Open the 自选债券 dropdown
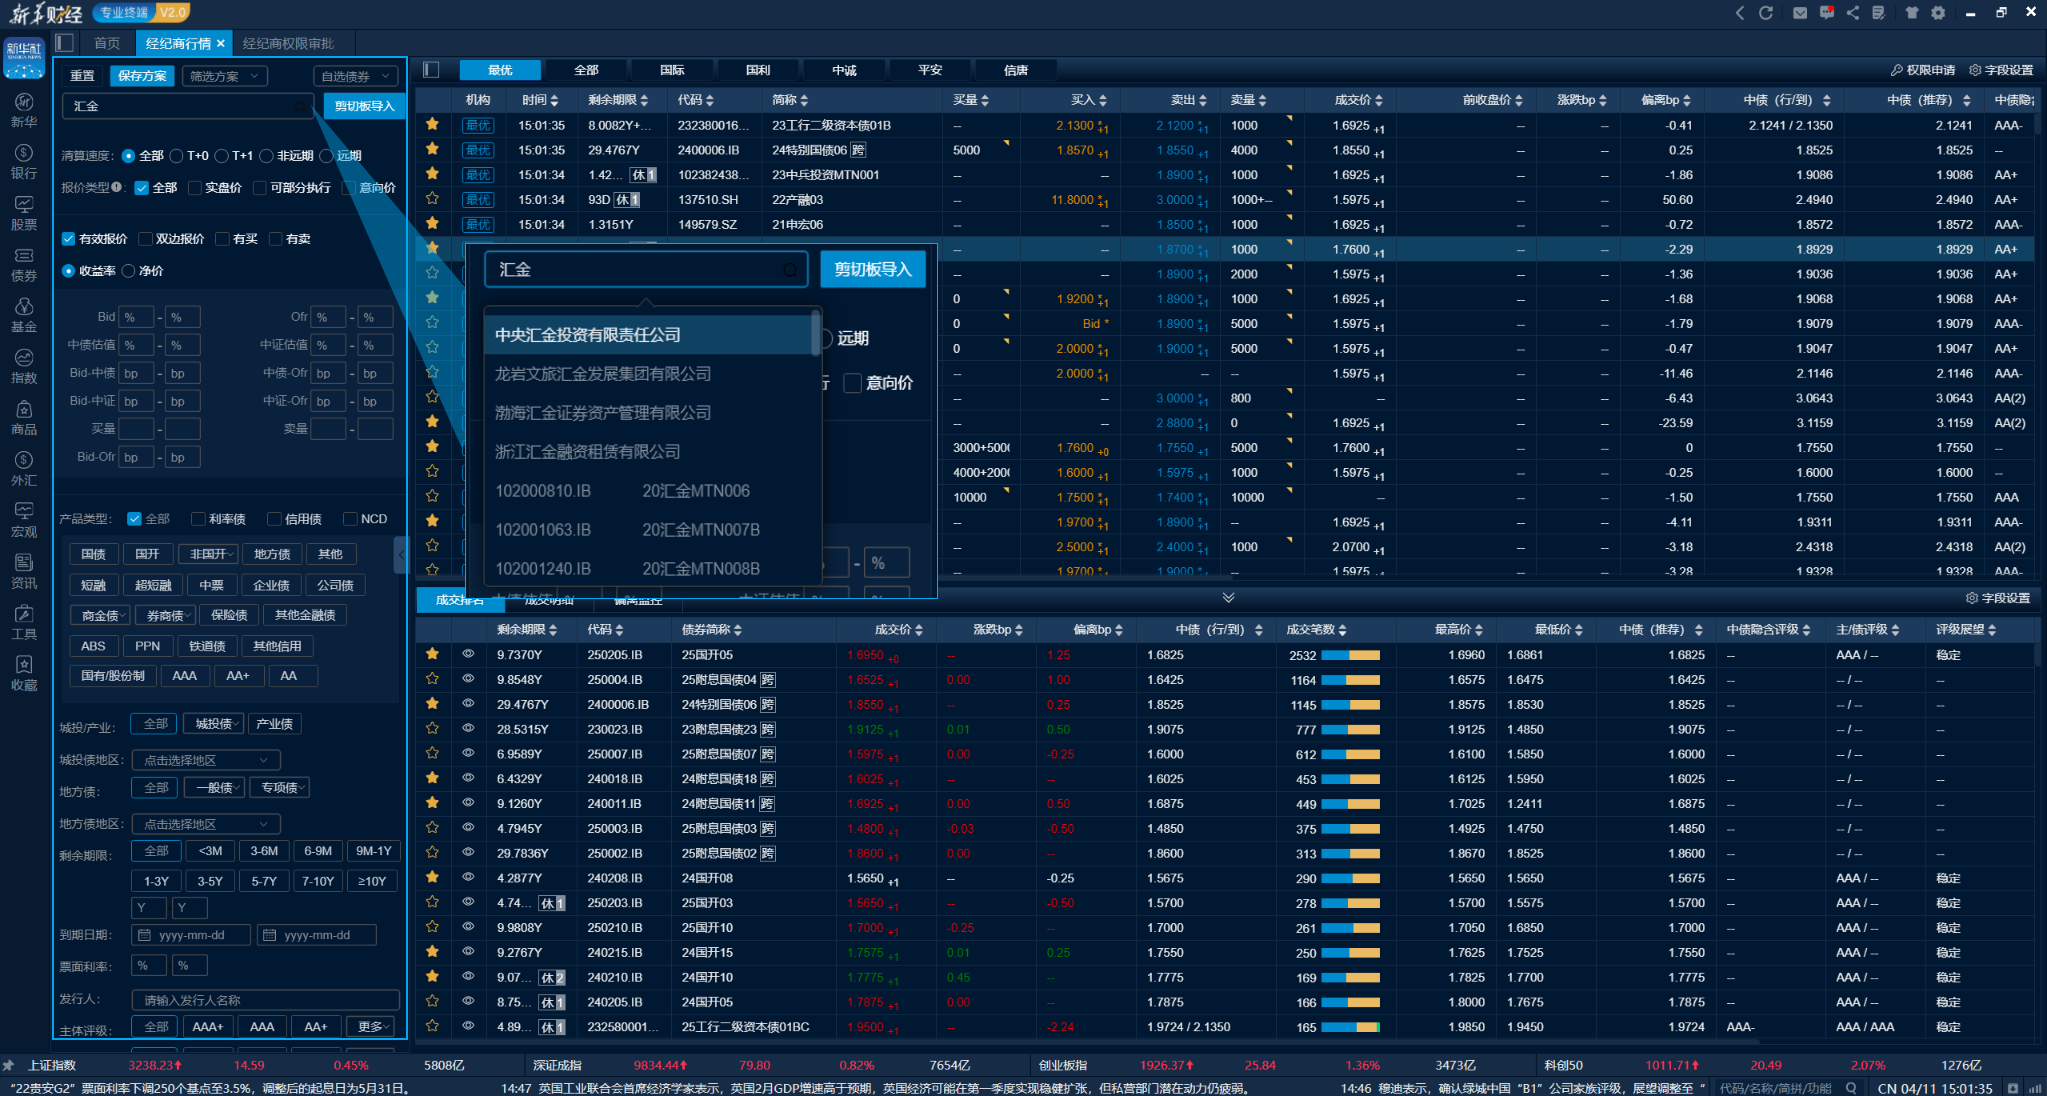This screenshot has width=2047, height=1096. point(355,76)
